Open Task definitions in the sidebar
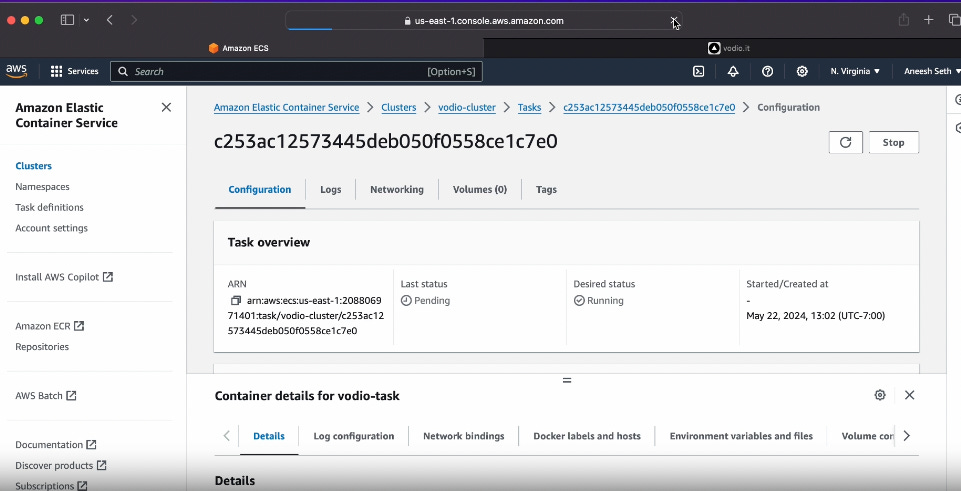 coord(49,207)
